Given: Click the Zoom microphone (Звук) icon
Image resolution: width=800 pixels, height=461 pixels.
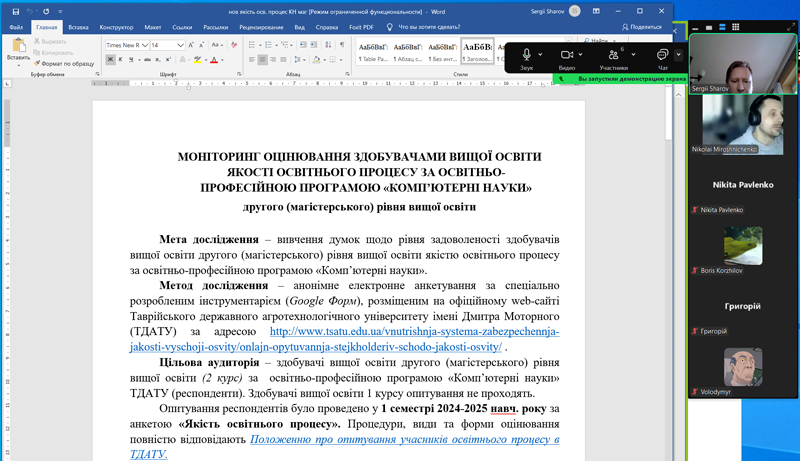Looking at the screenshot, I should tap(526, 54).
